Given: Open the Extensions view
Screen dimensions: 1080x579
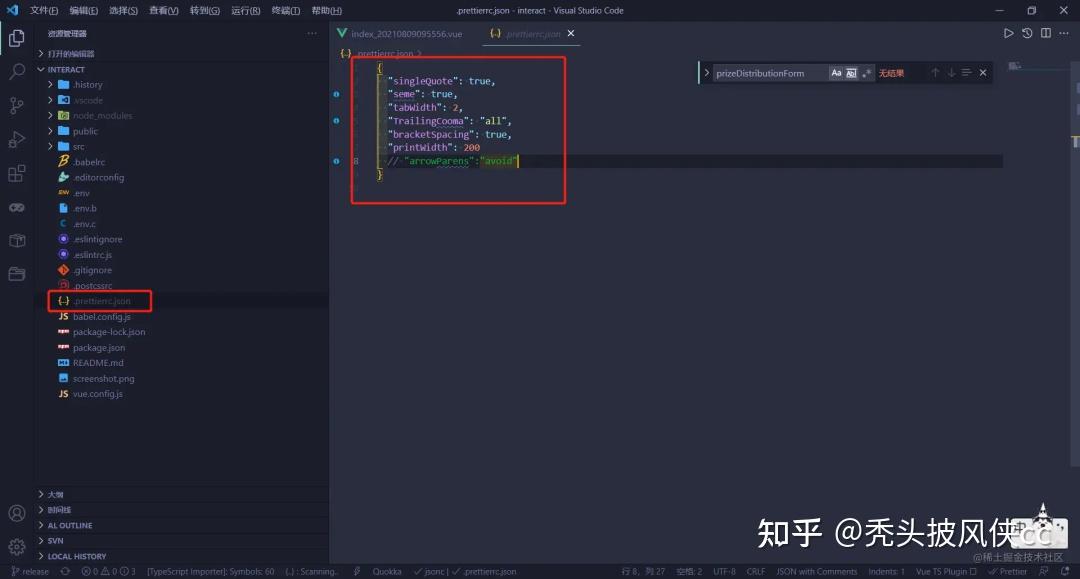Looking at the screenshot, I should [17, 173].
